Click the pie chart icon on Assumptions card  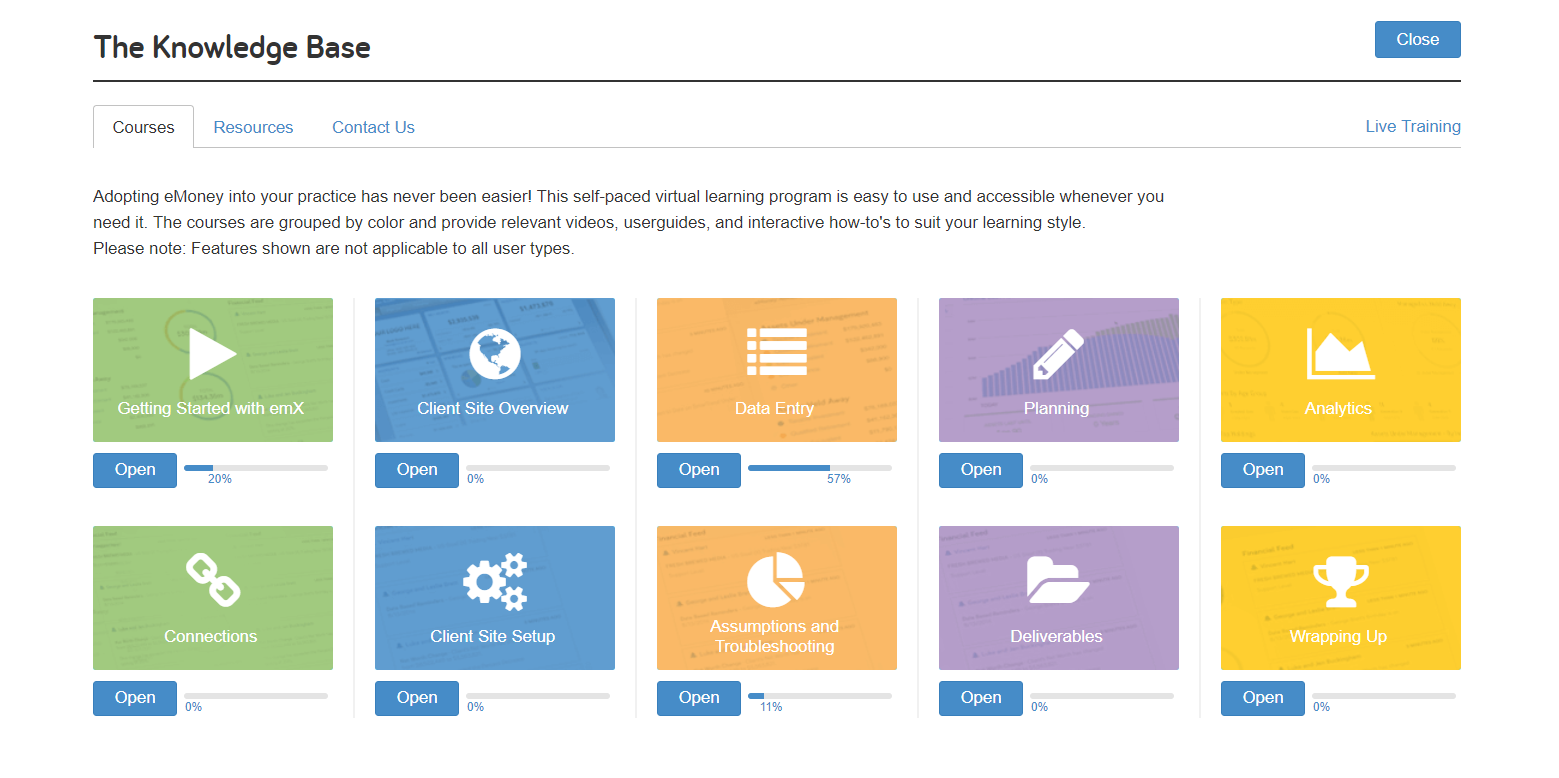click(776, 579)
